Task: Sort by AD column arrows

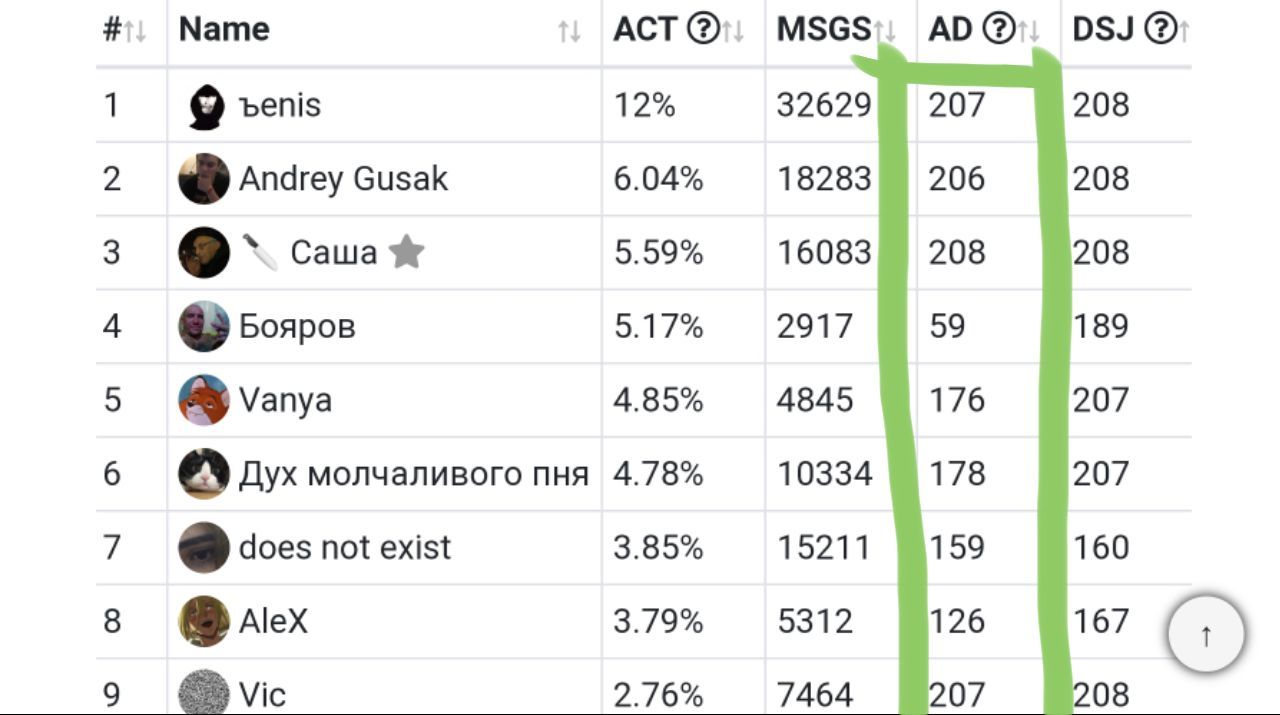Action: [x=1029, y=32]
